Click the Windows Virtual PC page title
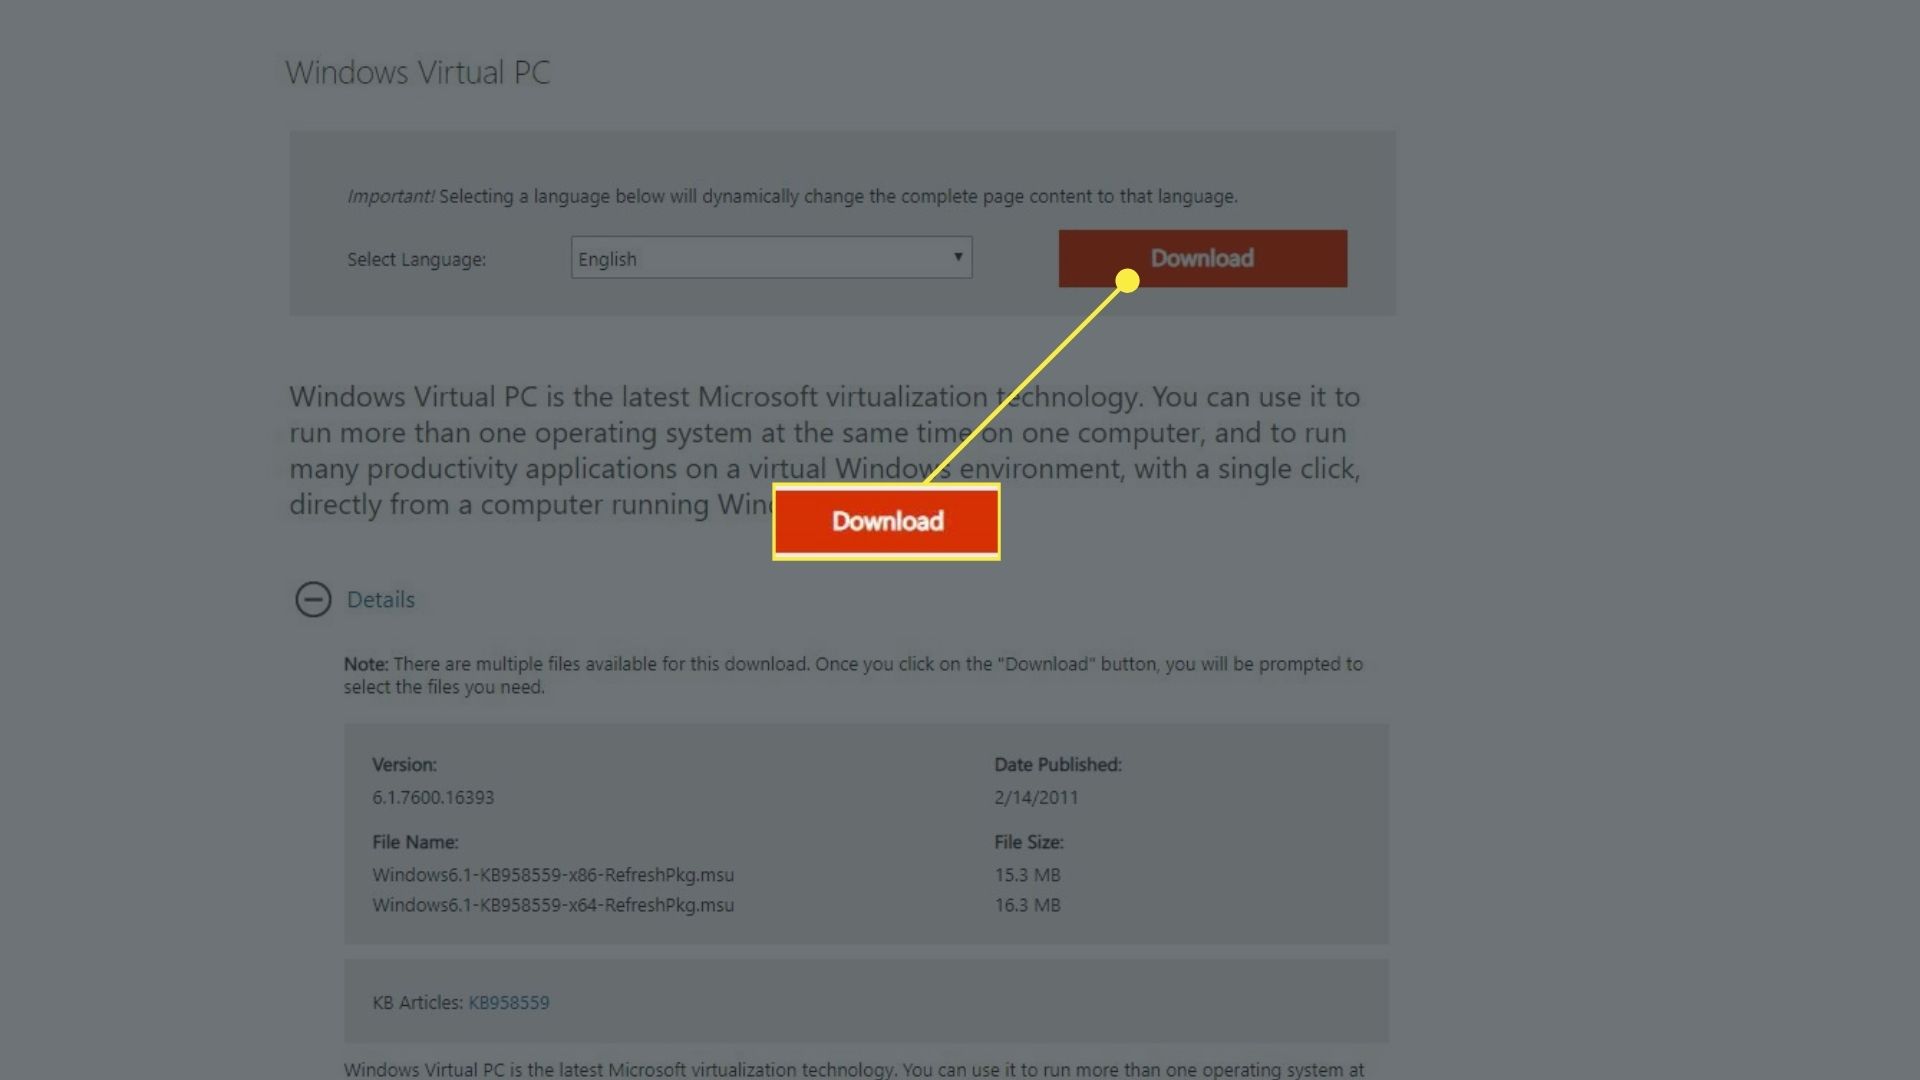This screenshot has height=1080, width=1920. coord(418,73)
